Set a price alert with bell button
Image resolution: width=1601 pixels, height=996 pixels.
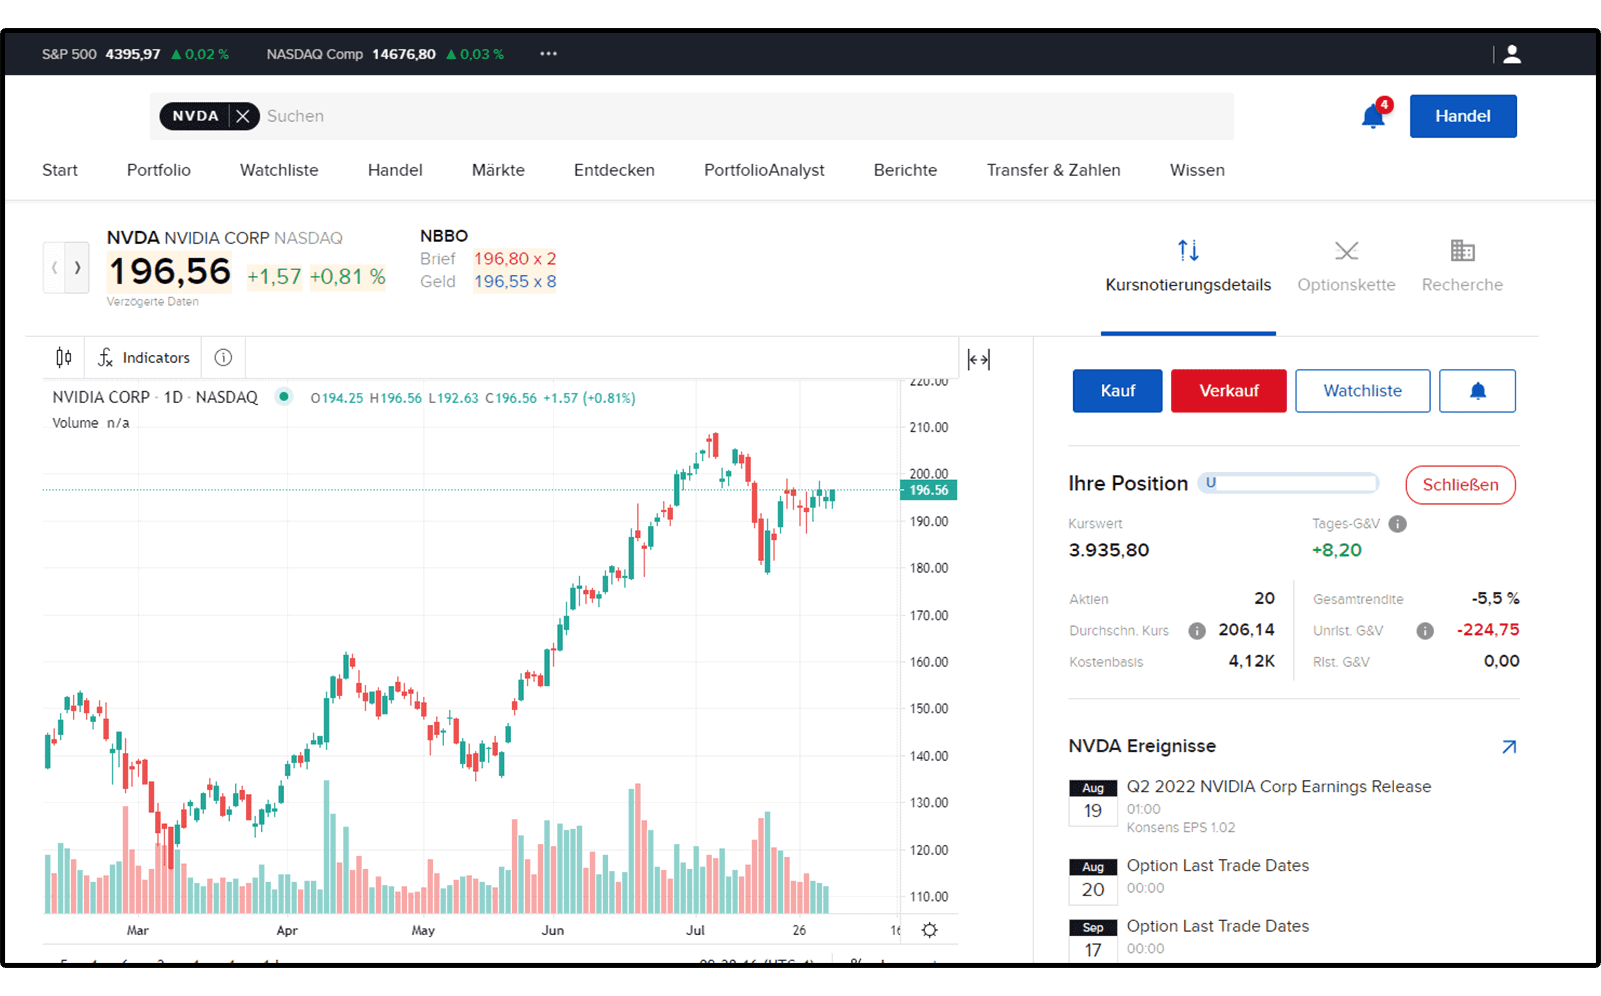1478,391
